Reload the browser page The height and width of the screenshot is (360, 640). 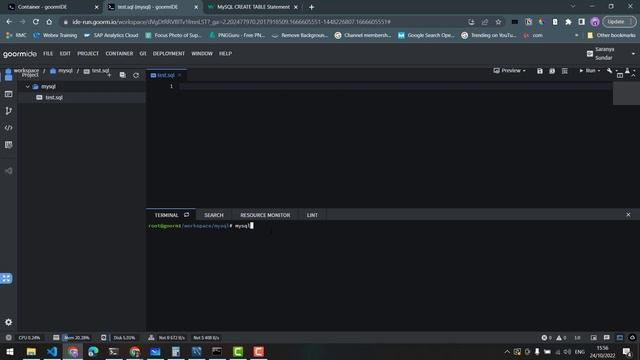click(x=36, y=22)
